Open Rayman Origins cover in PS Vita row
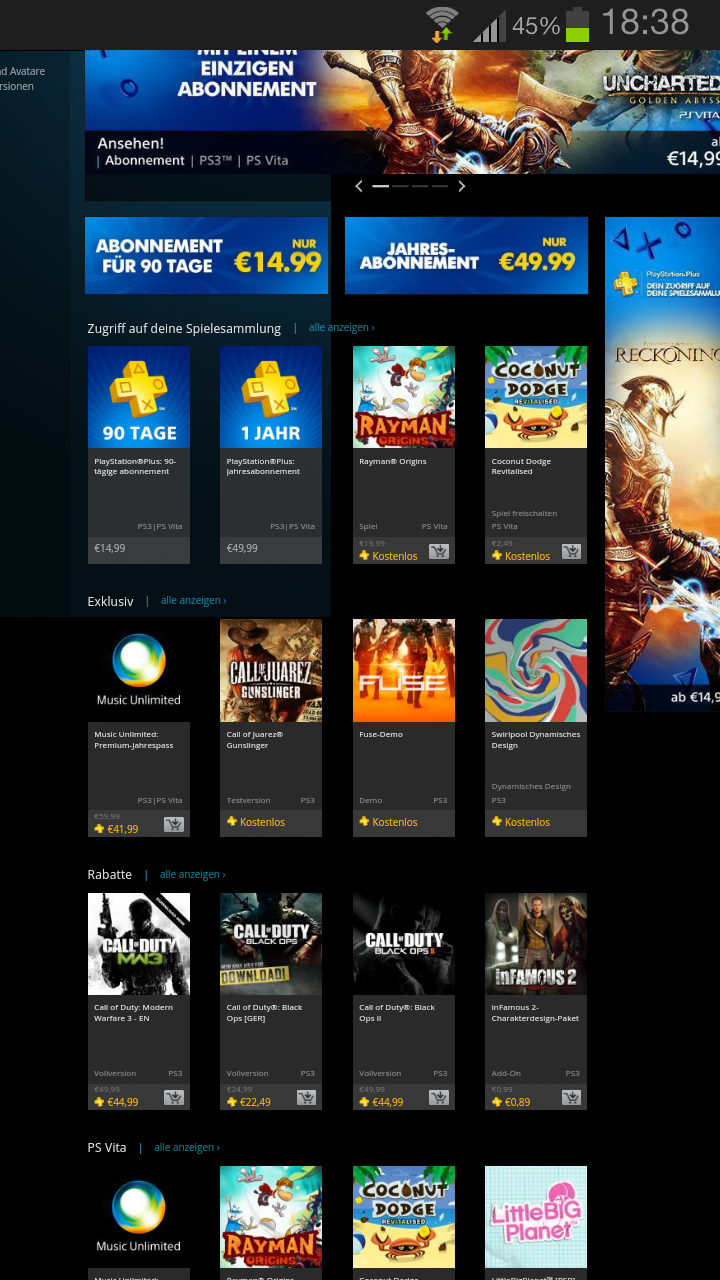Viewport: 720px width, 1280px height. [x=271, y=1217]
